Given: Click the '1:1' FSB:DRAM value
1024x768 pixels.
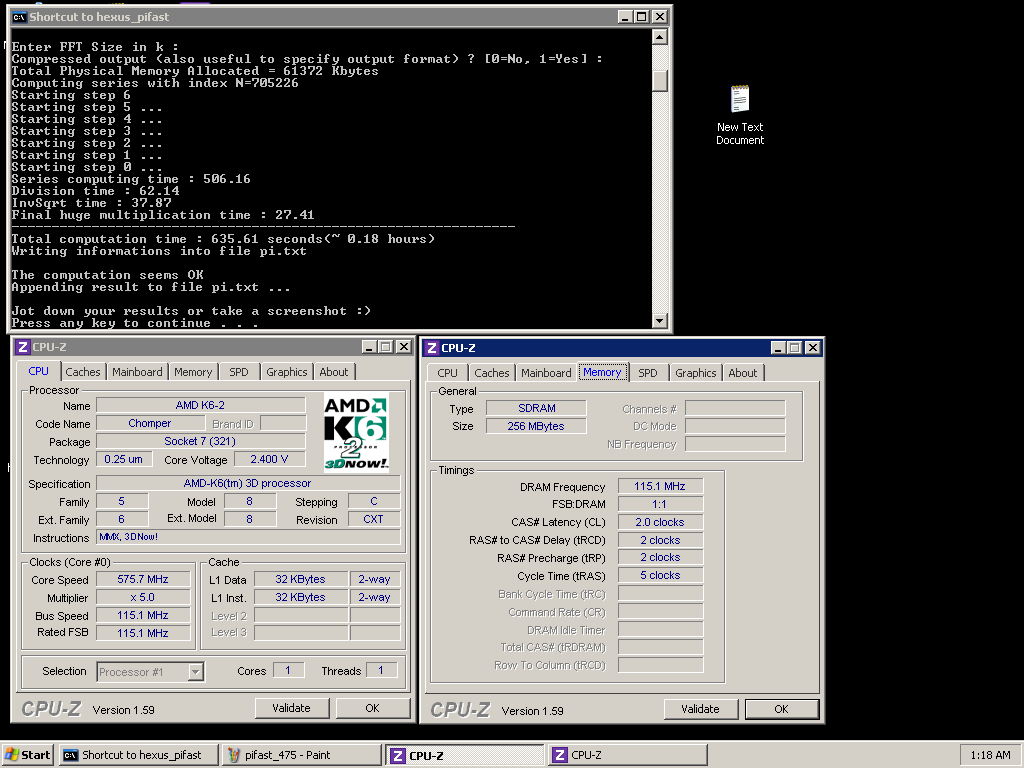Looking at the screenshot, I should click(x=660, y=504).
